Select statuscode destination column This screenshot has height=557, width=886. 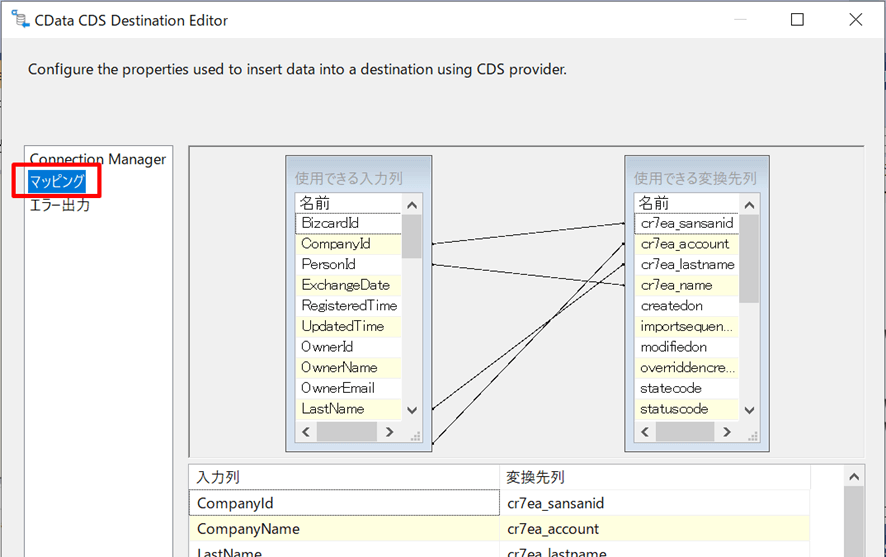pos(687,409)
